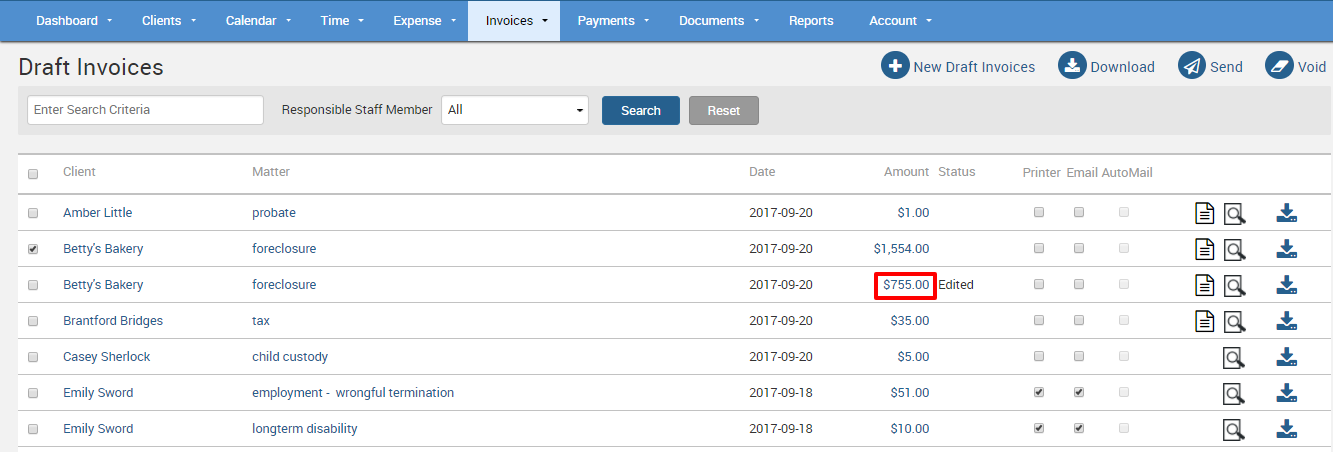
Task: Uncheck the Betty's Bakery $1,554.00 invoice checkbox
Action: [33, 249]
